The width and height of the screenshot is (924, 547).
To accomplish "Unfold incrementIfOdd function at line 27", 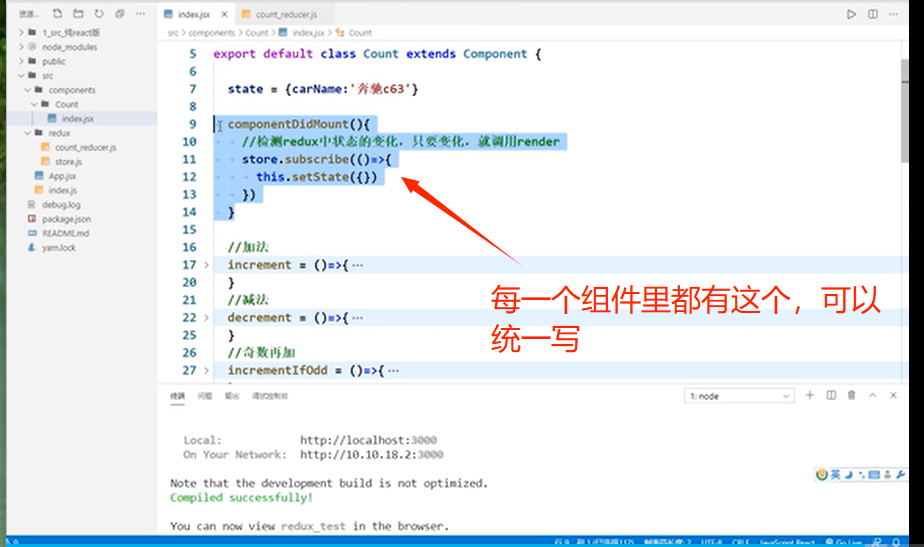I will 206,371.
